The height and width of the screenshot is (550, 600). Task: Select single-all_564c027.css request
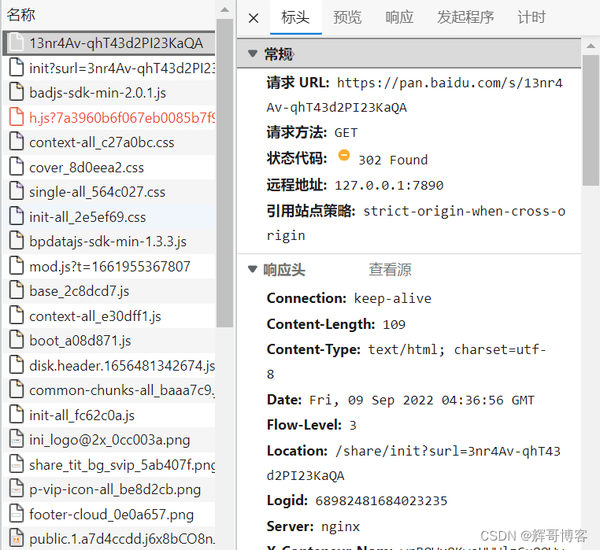click(109, 192)
